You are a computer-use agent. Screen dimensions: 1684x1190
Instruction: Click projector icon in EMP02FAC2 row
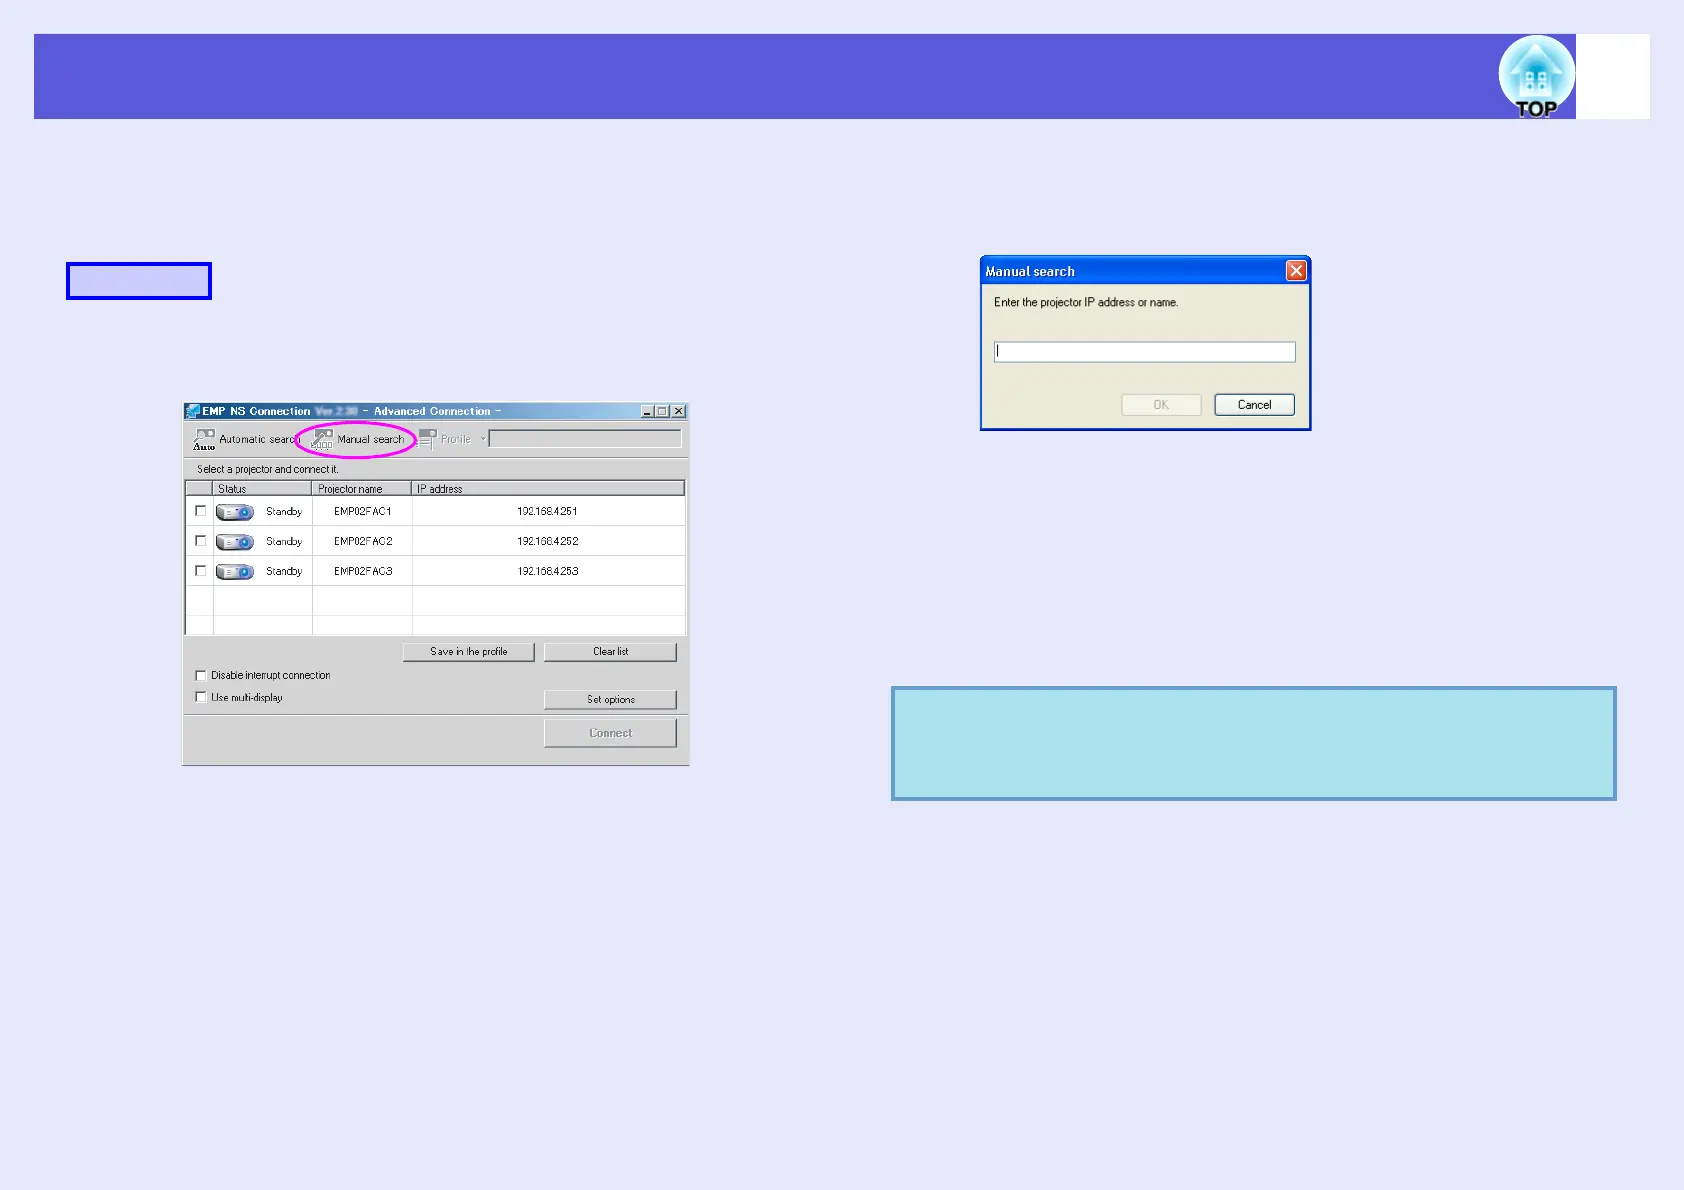pyautogui.click(x=235, y=542)
